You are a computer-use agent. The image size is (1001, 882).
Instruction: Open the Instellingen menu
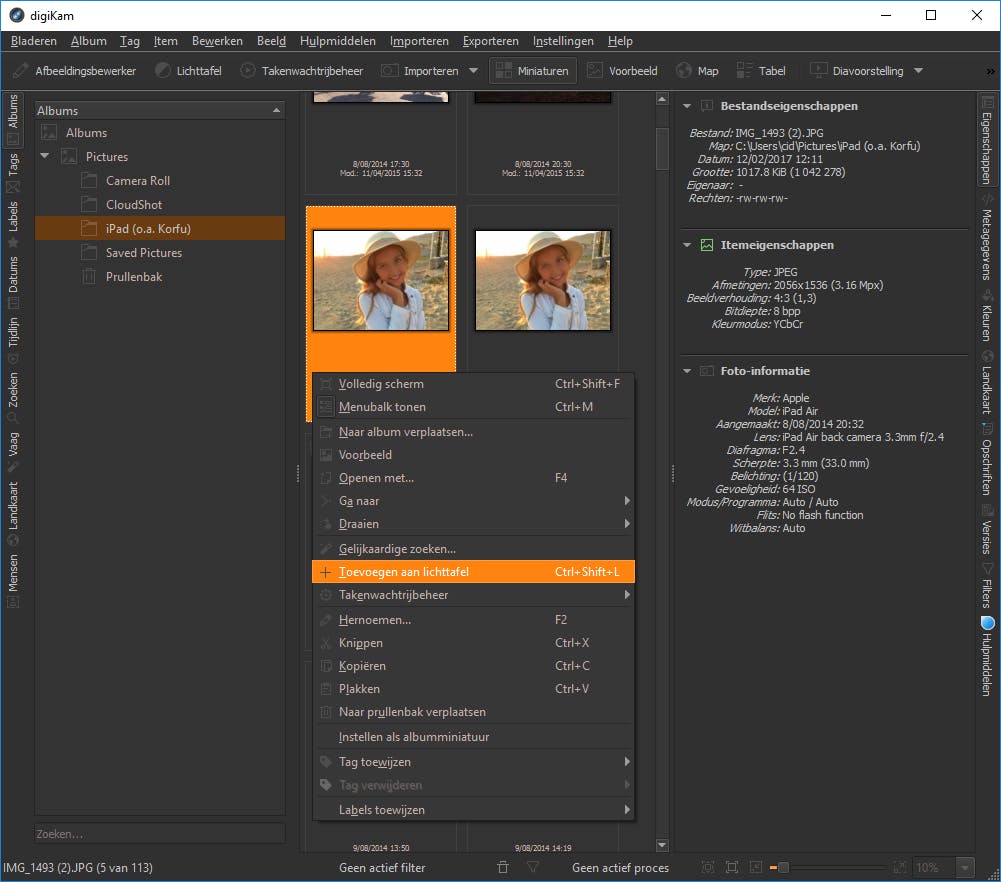[x=563, y=41]
